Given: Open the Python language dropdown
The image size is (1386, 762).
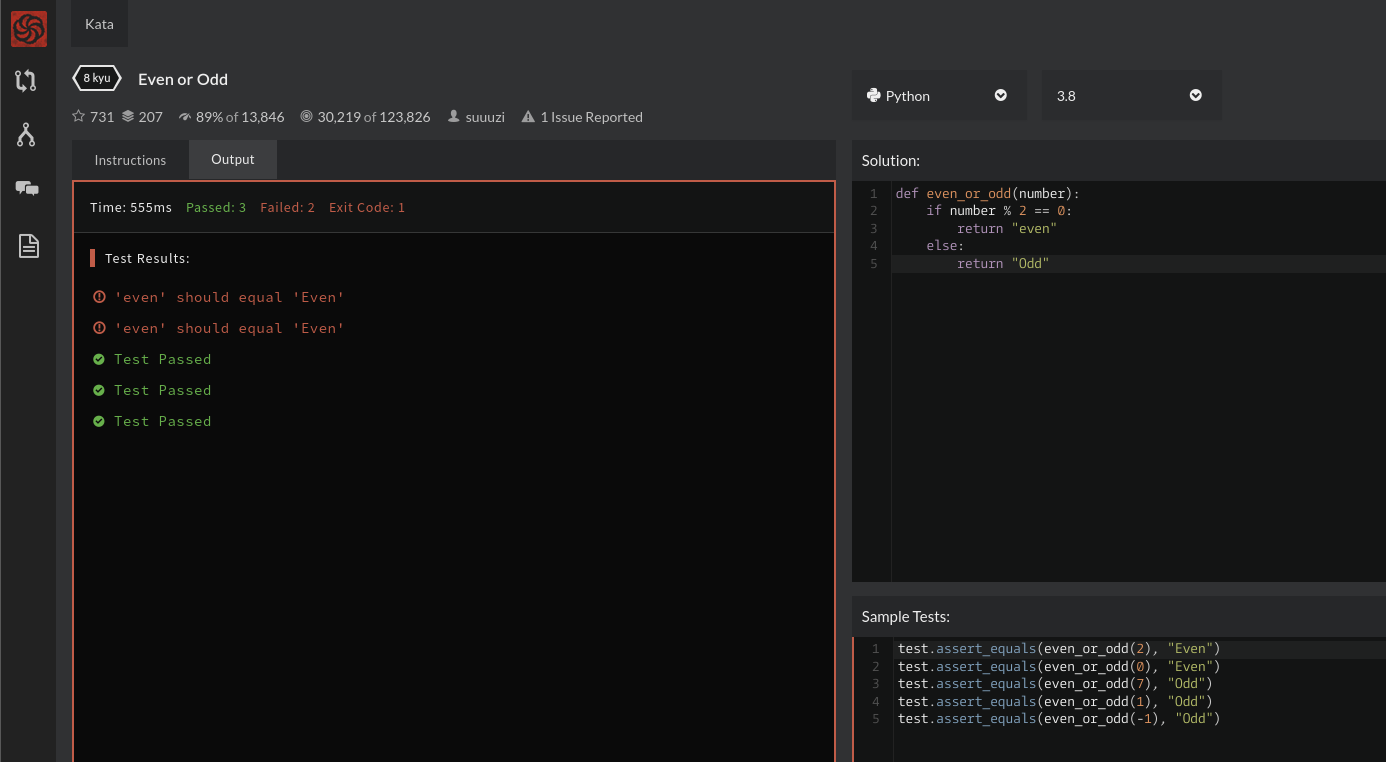Looking at the screenshot, I should [x=938, y=96].
